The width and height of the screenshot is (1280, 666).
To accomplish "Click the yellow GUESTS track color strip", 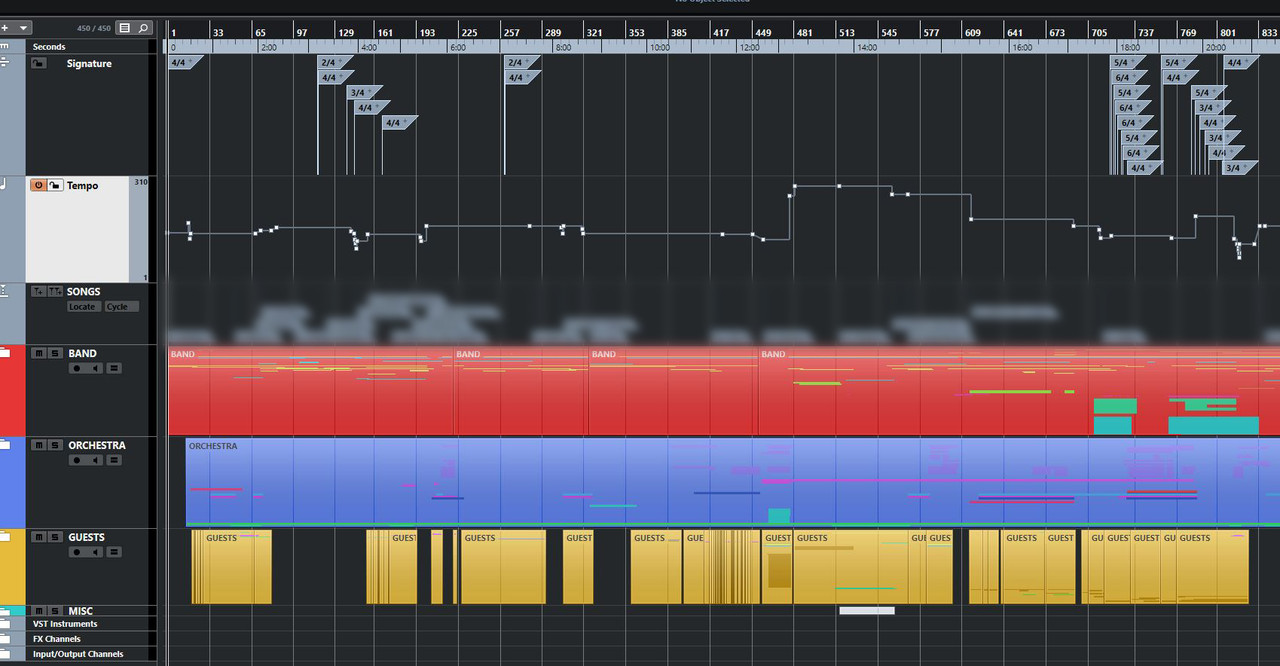I will click(12, 567).
